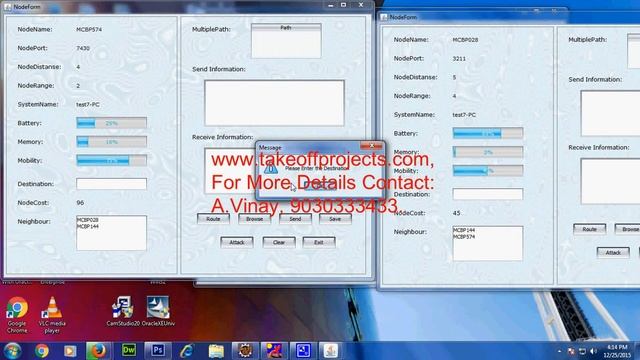Click Battery progress bar in MCBP574 window

point(111,123)
